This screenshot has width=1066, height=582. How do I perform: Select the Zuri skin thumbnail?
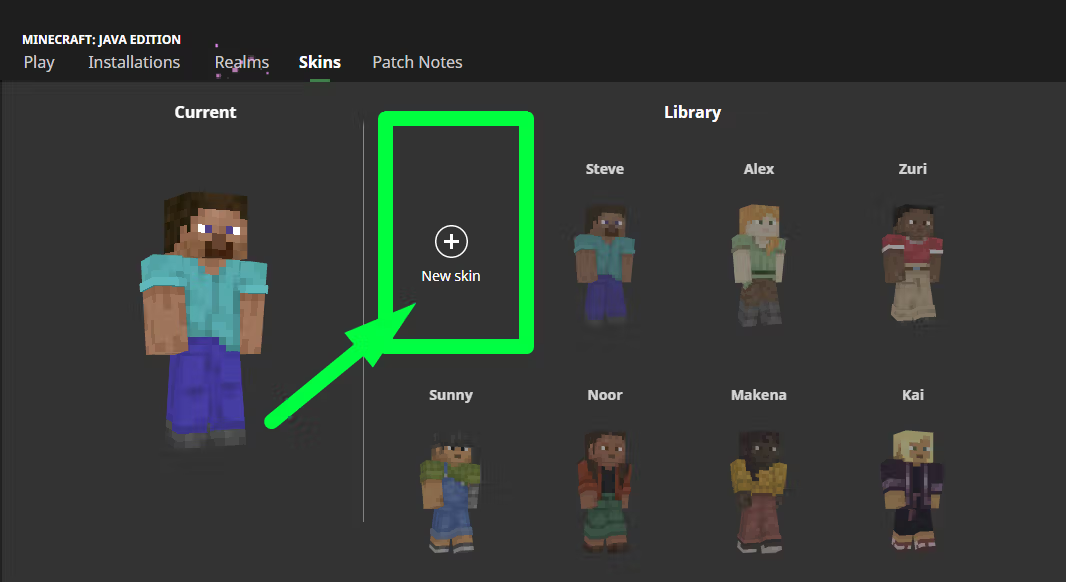click(912, 262)
